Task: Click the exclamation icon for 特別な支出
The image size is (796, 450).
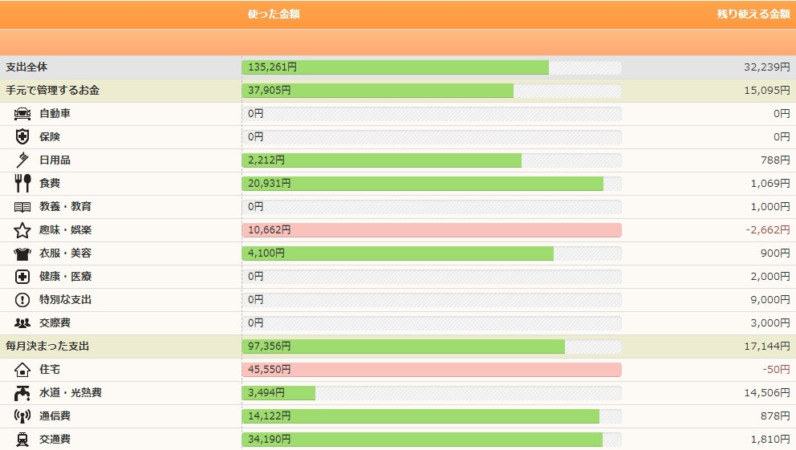Action: [x=22, y=300]
